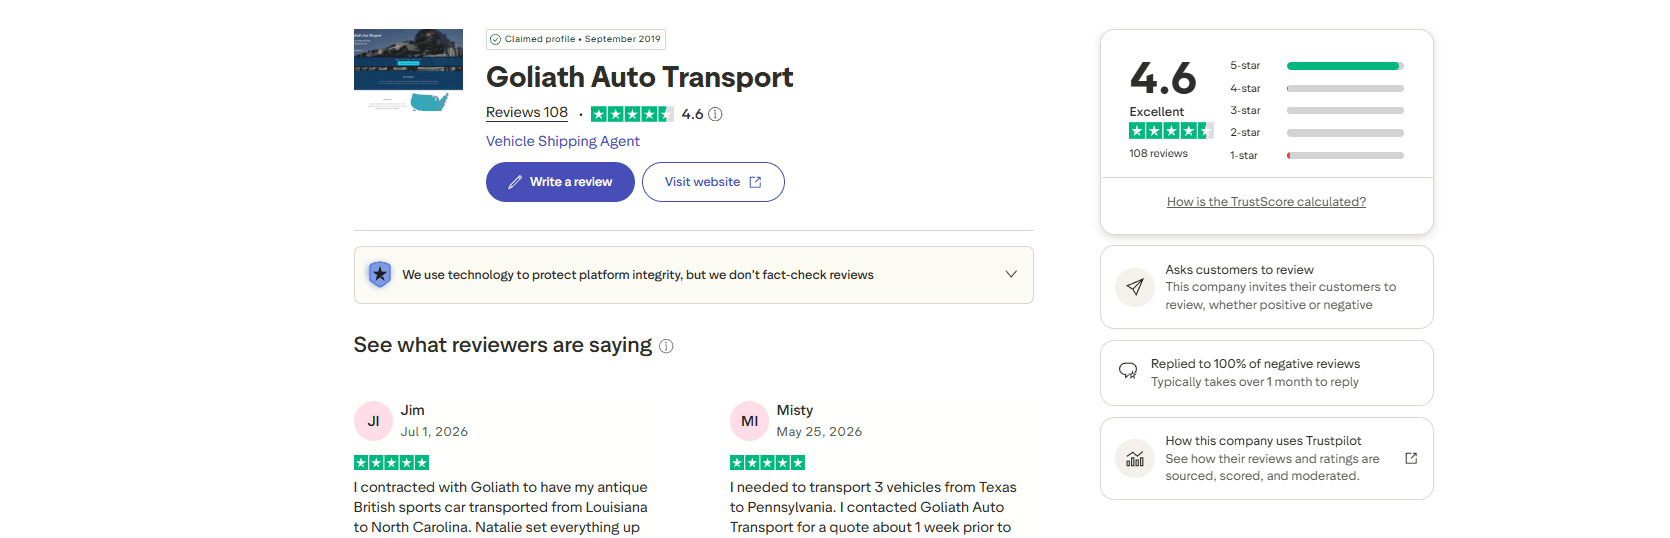Open the external link icon in Trustpilot usage card
The image size is (1670, 538).
tap(1411, 458)
